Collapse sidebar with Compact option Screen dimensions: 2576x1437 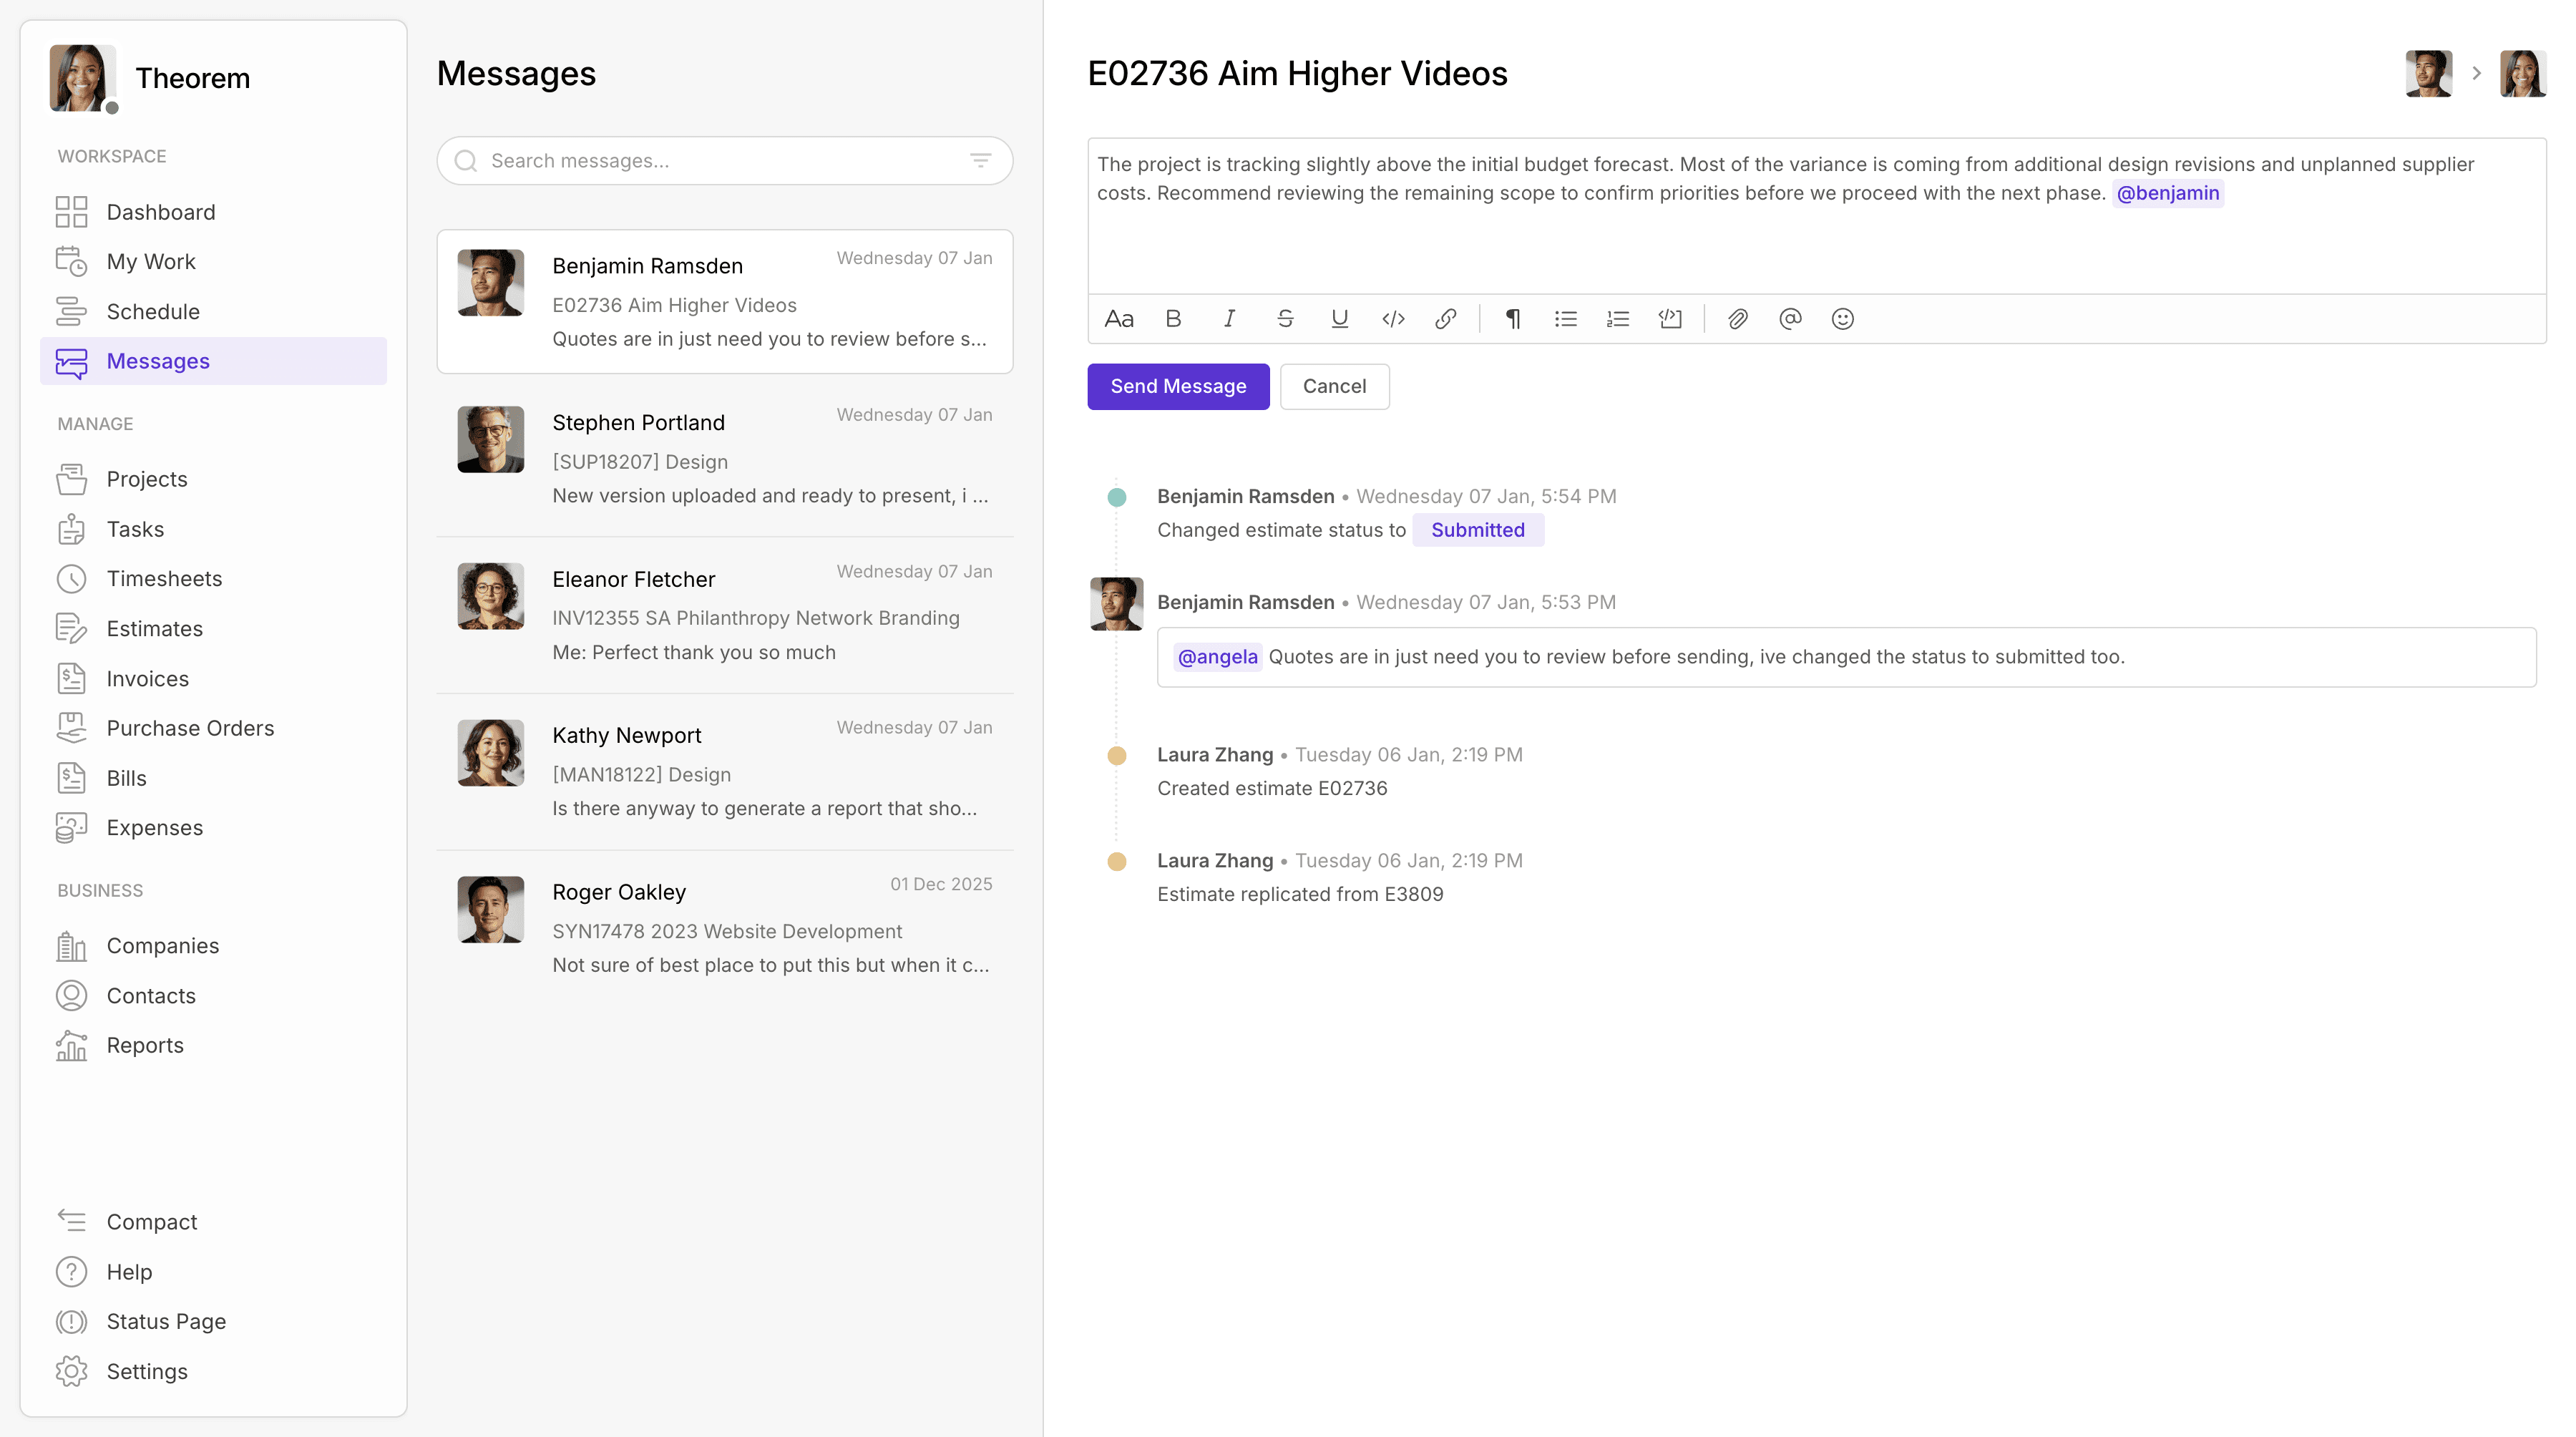[x=151, y=1221]
